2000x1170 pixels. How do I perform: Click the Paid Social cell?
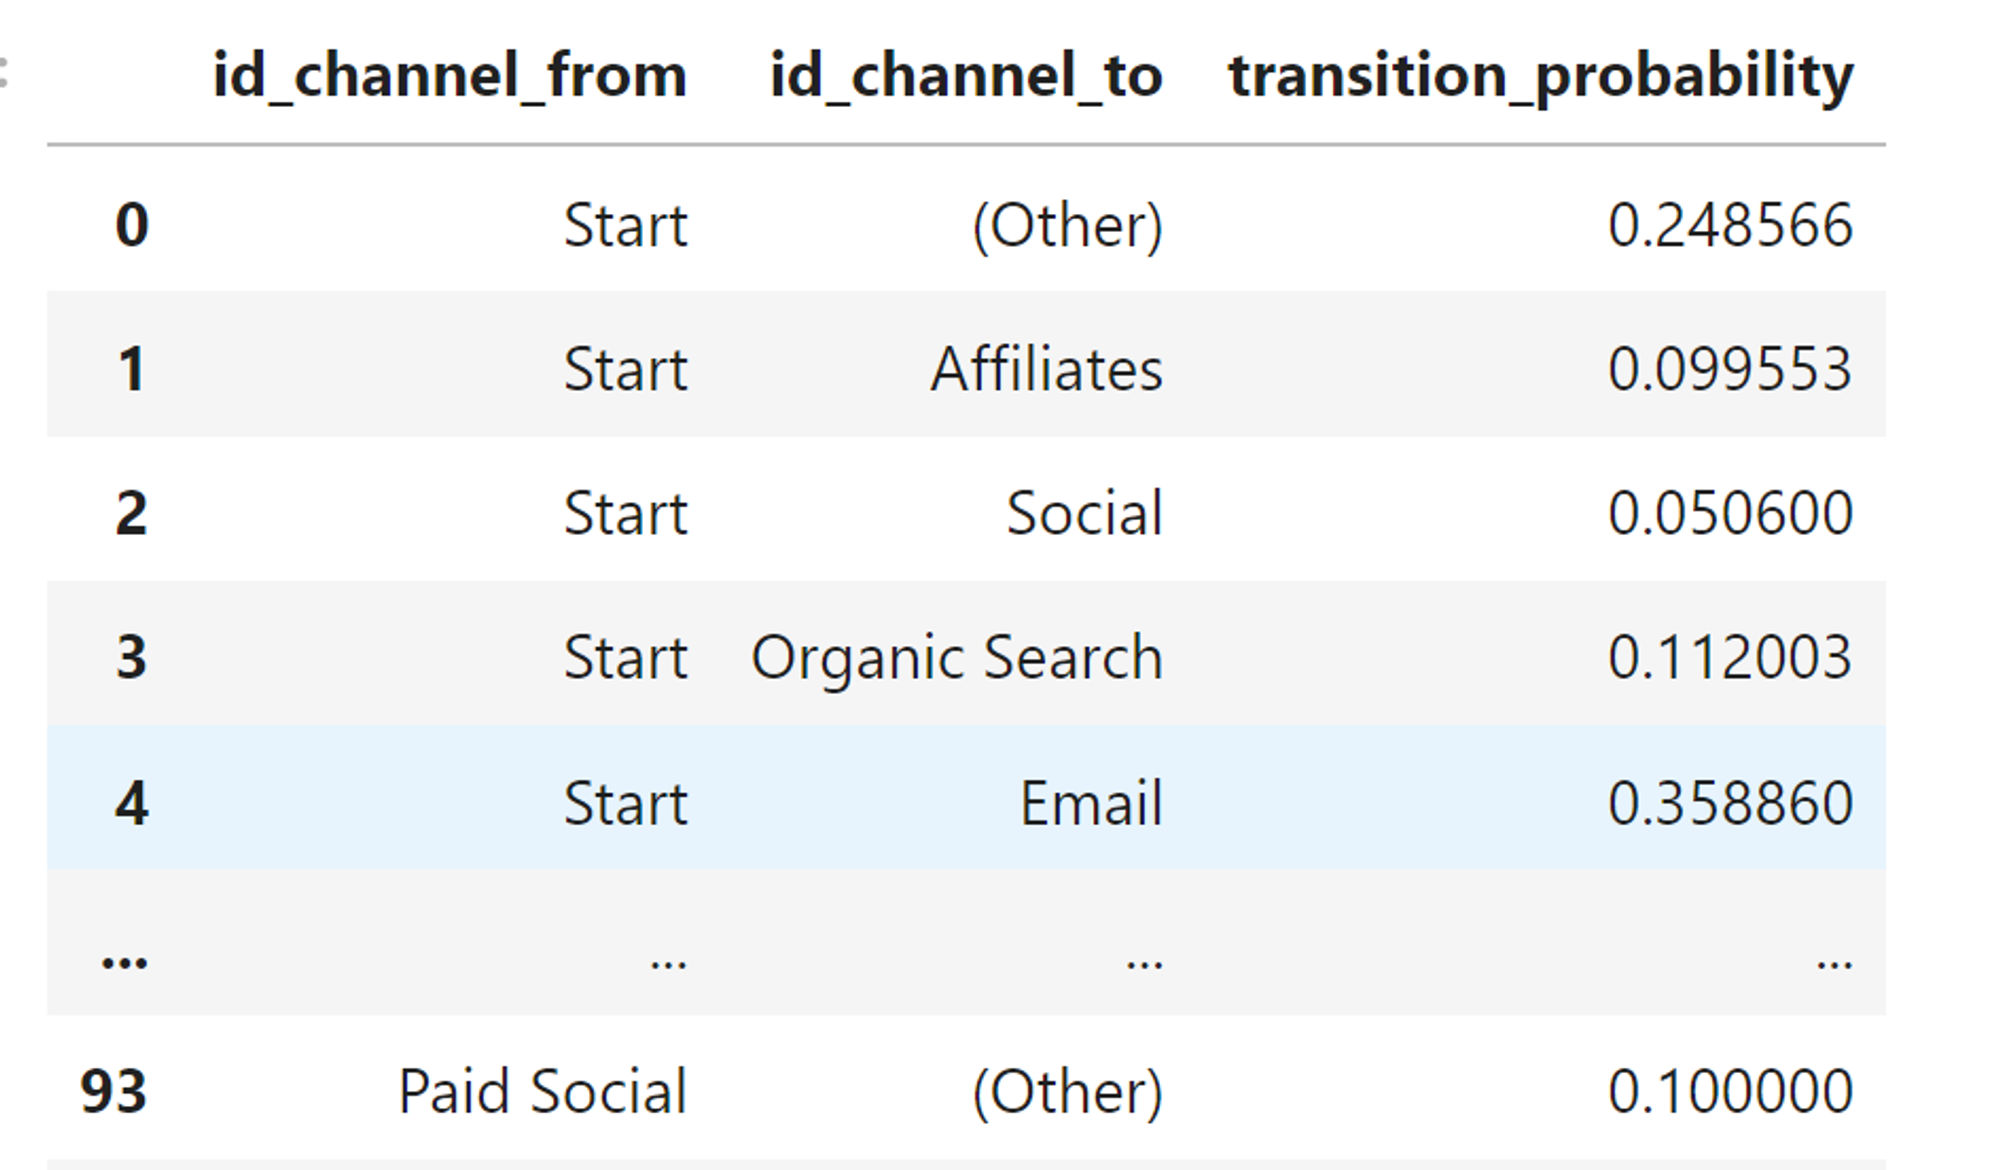point(543,1091)
